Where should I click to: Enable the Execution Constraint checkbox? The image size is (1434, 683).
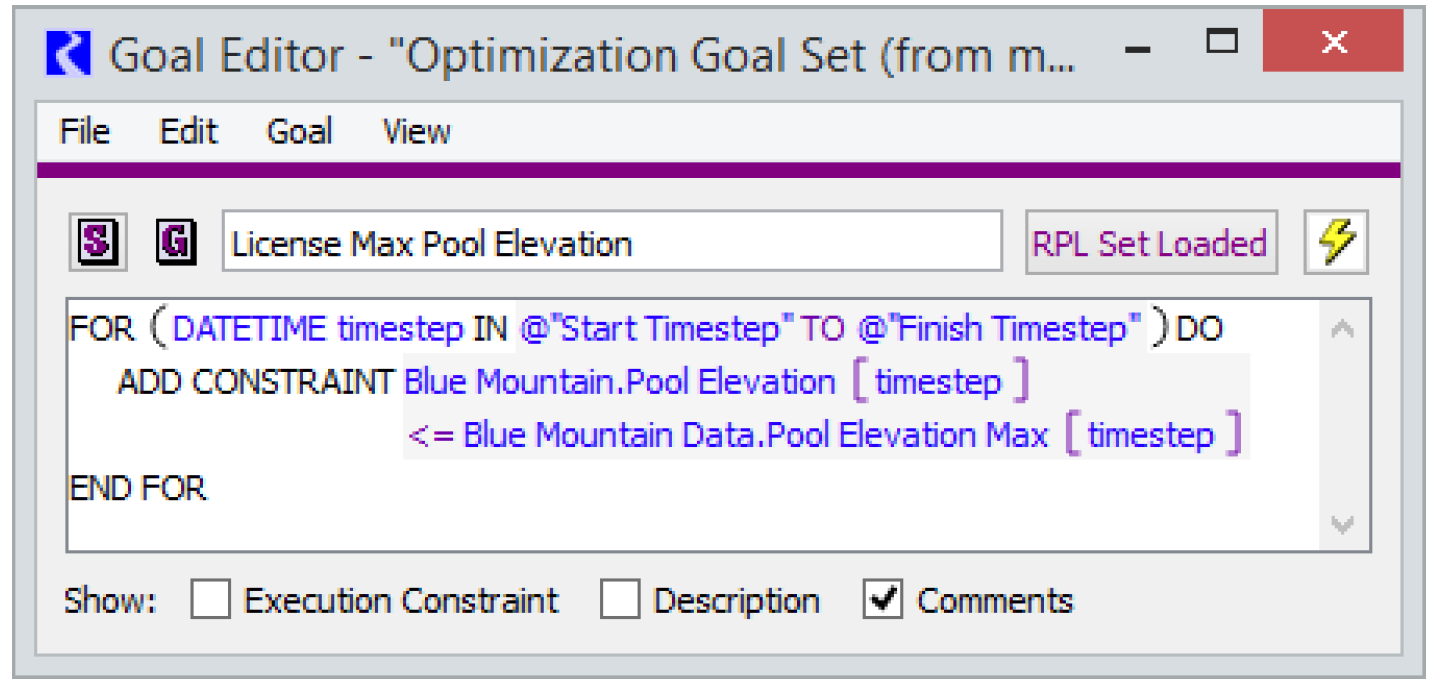point(211,601)
